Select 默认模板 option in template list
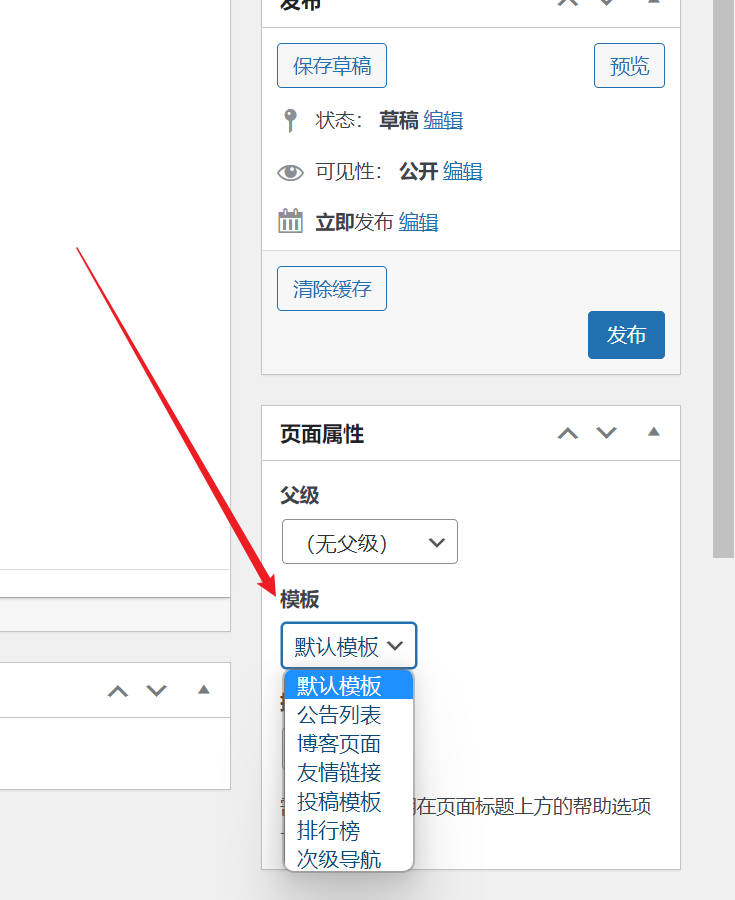 (339, 686)
